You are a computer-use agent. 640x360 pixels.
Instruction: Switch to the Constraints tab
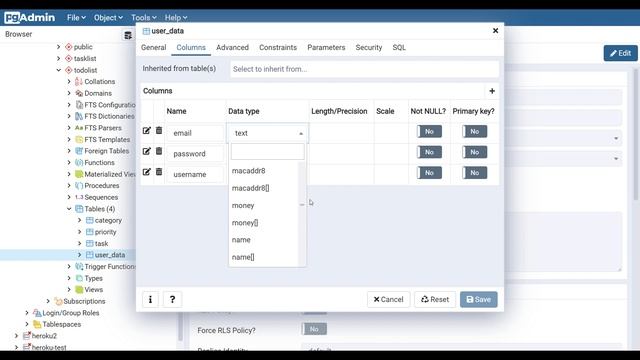278,47
